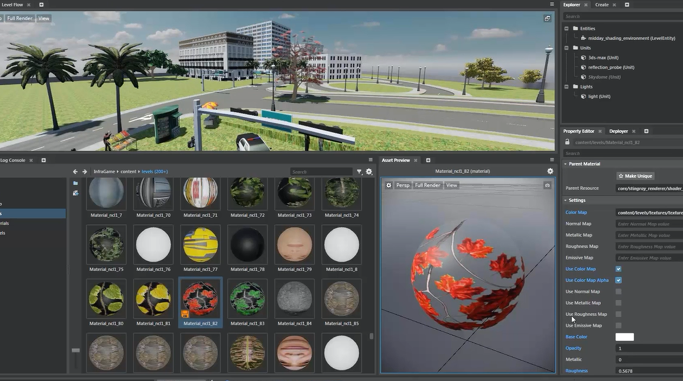Collapse the Parent Material section

[565, 164]
